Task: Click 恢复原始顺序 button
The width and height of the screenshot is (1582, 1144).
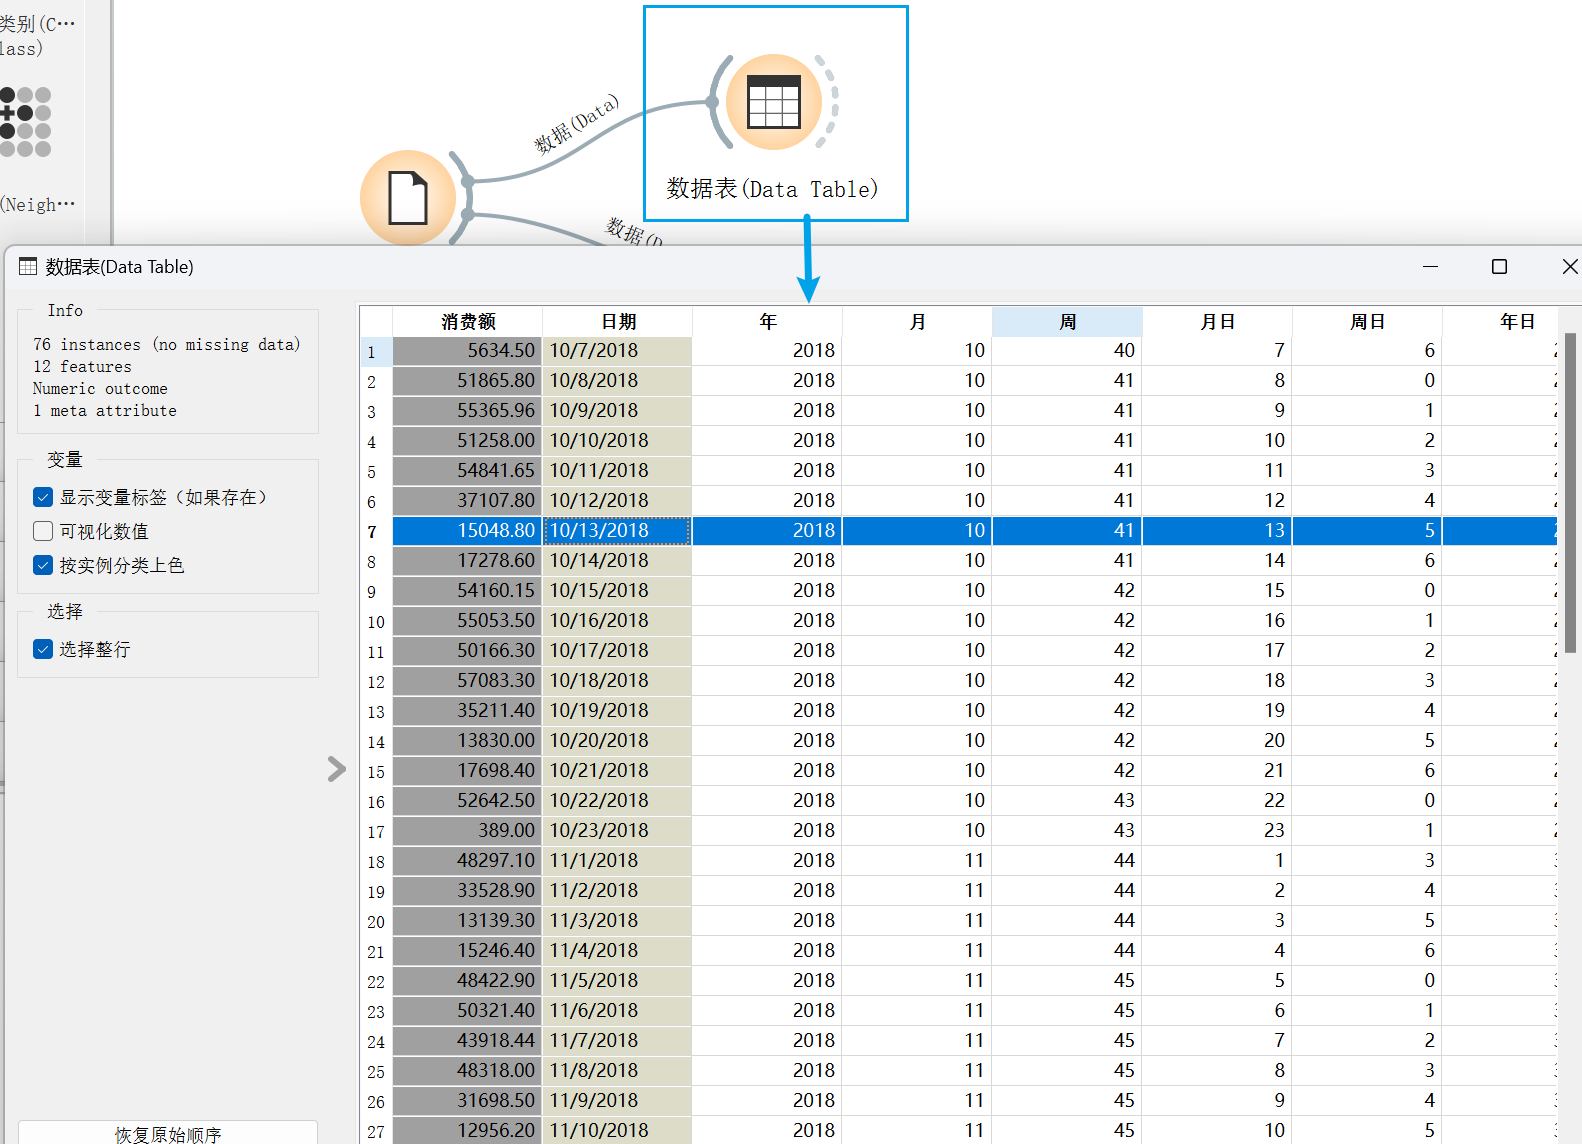Action: (x=168, y=1133)
